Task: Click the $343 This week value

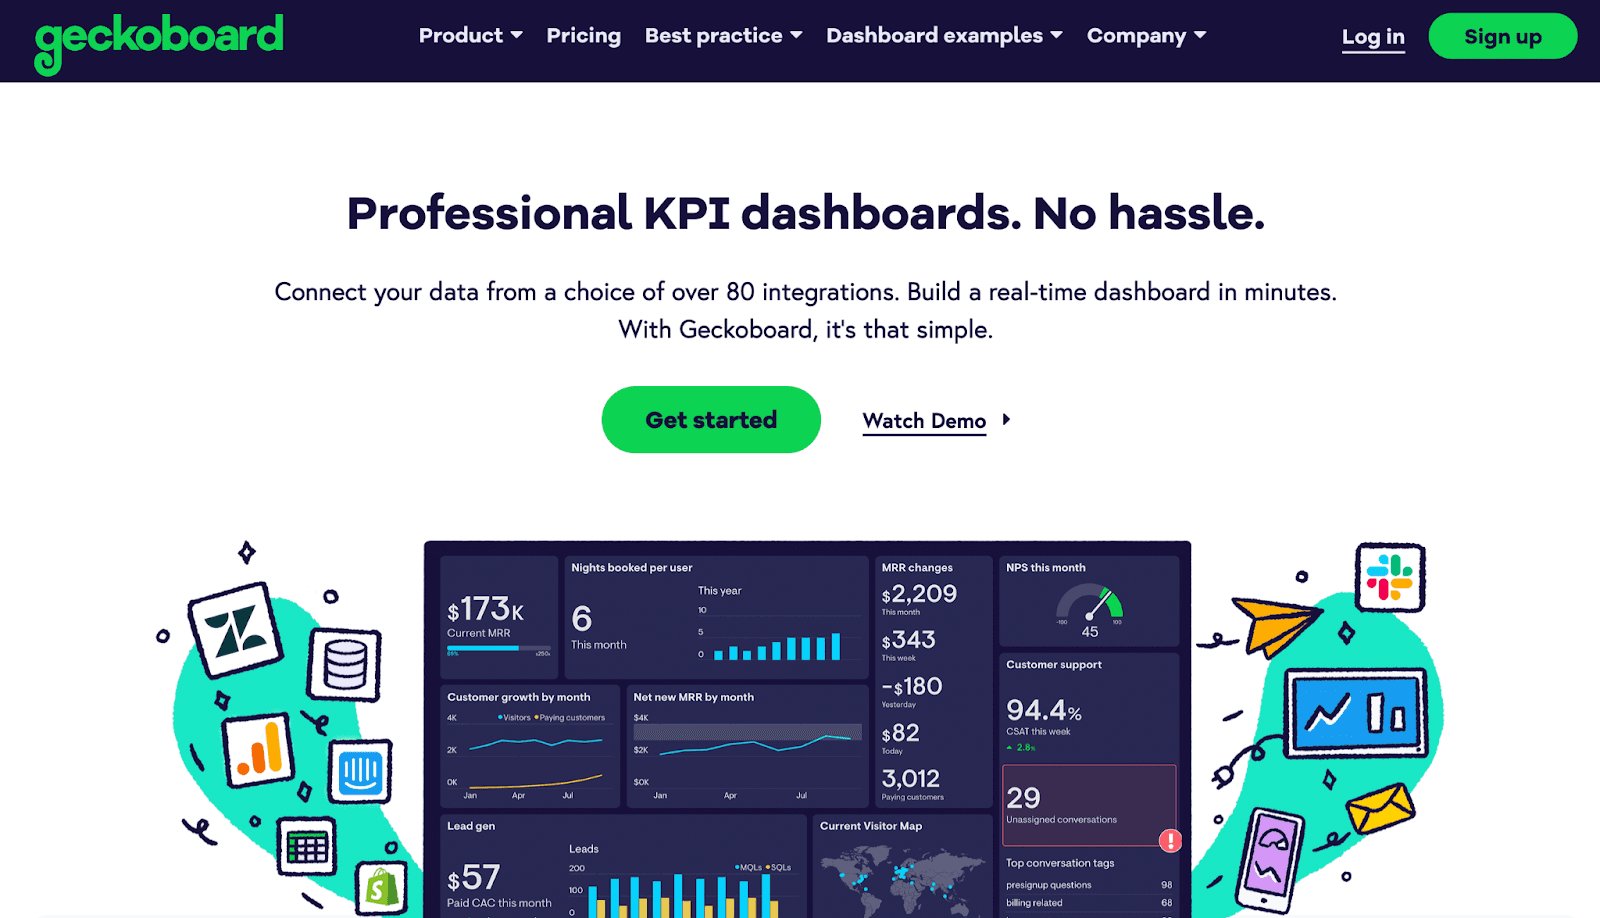Action: click(908, 640)
